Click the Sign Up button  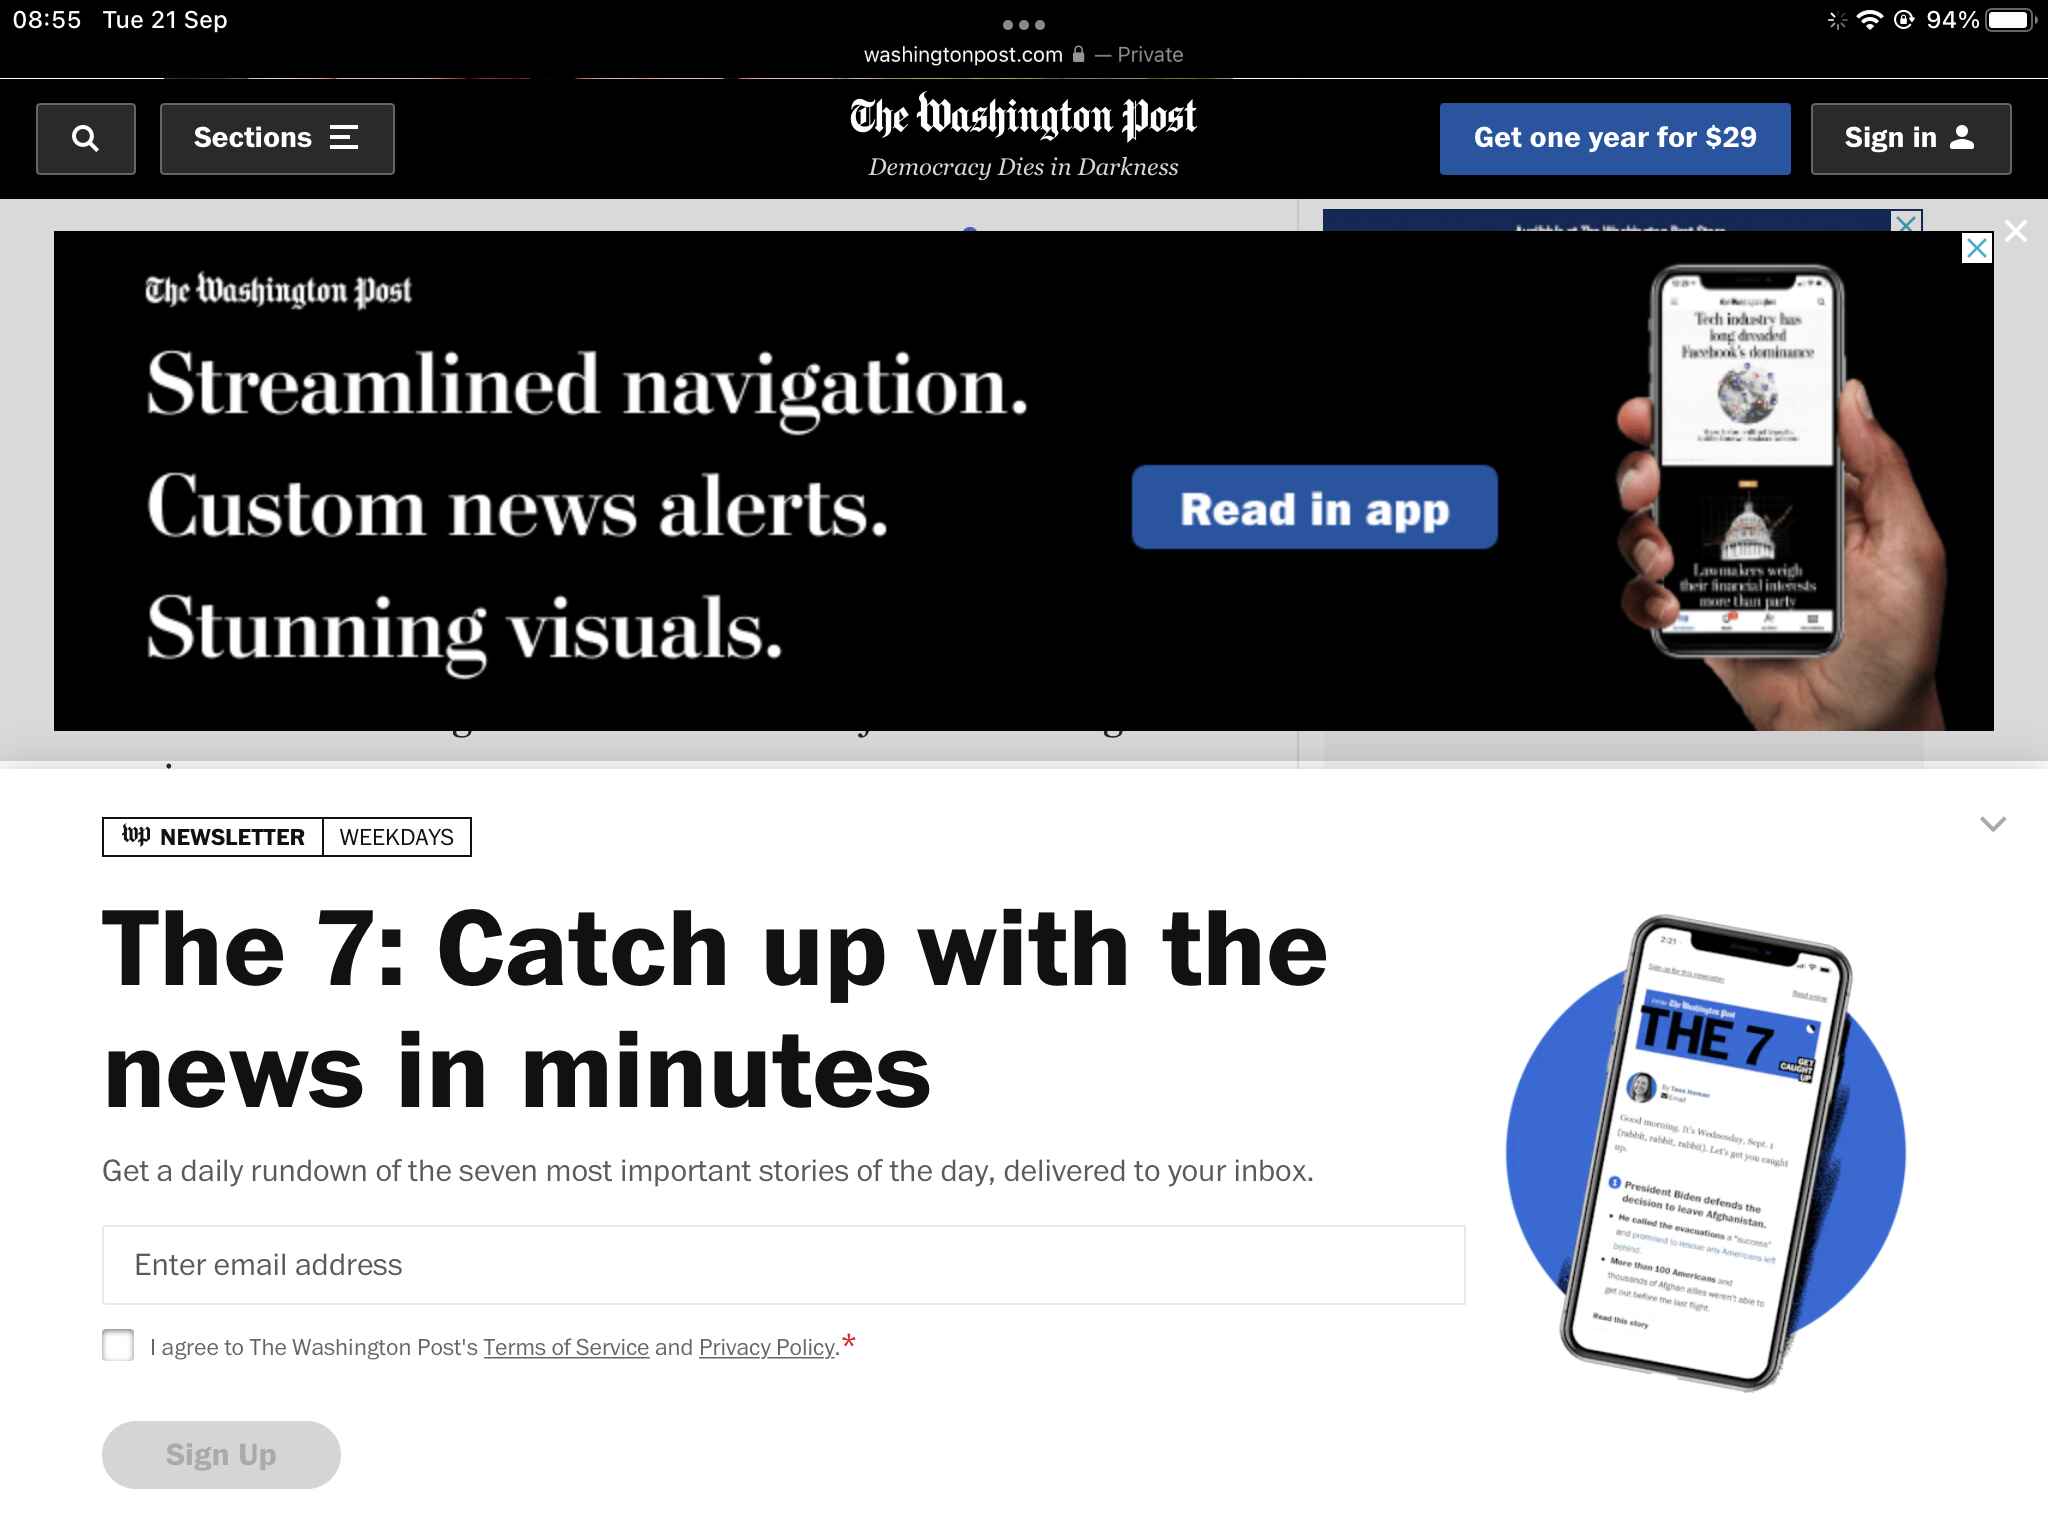point(221,1454)
